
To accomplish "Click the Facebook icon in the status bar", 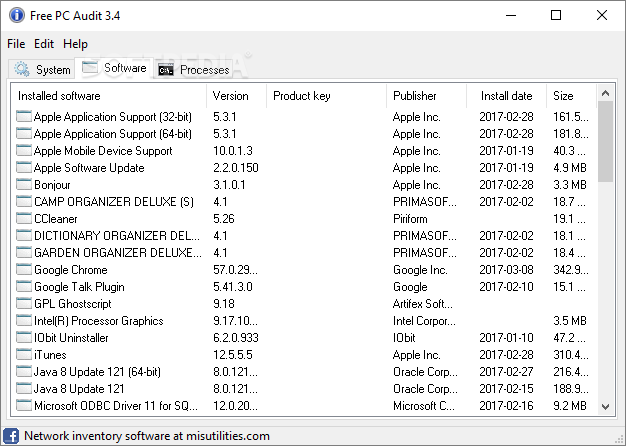I will click(x=11, y=436).
